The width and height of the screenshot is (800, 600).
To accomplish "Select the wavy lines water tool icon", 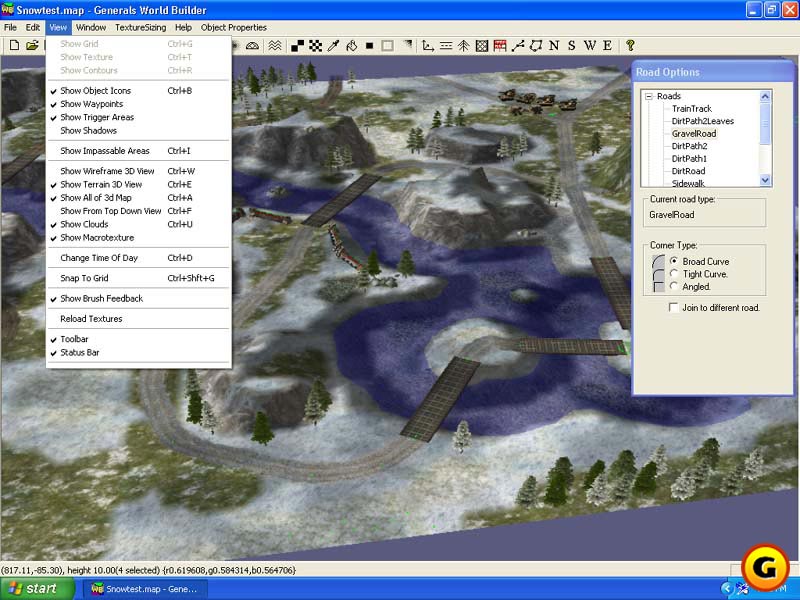I will [275, 46].
